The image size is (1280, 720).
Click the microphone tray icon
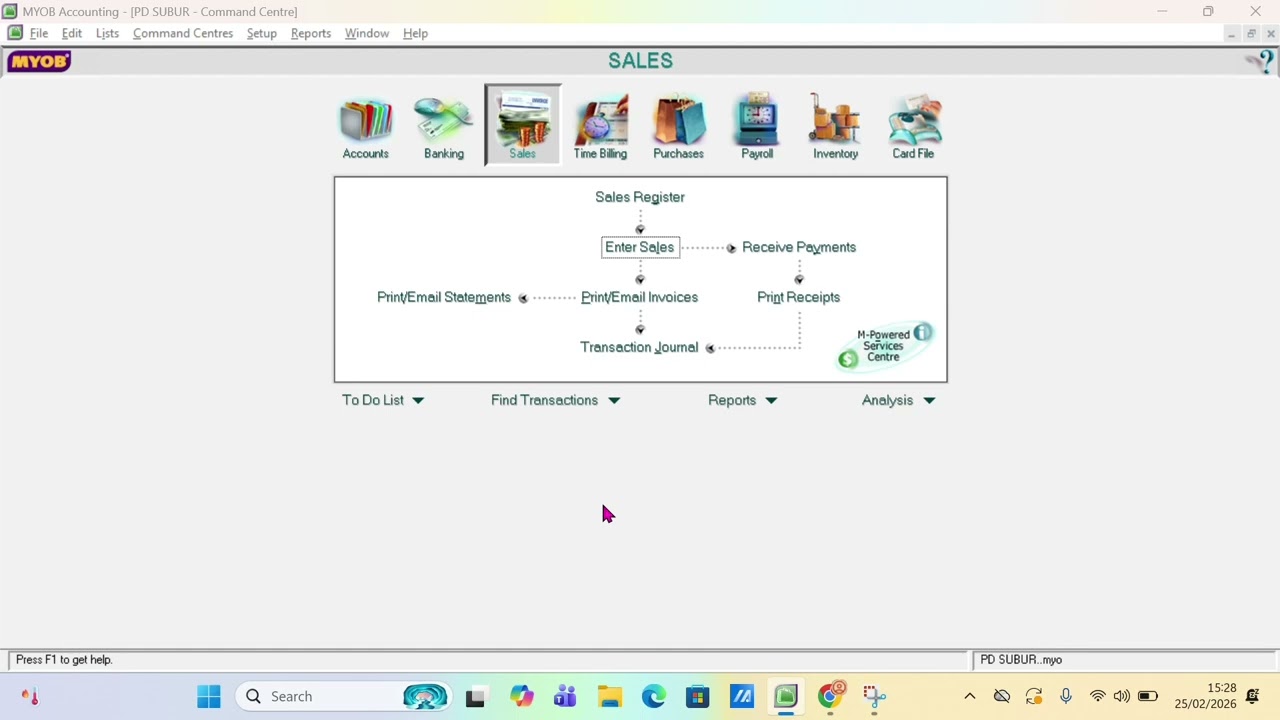[x=1066, y=696]
